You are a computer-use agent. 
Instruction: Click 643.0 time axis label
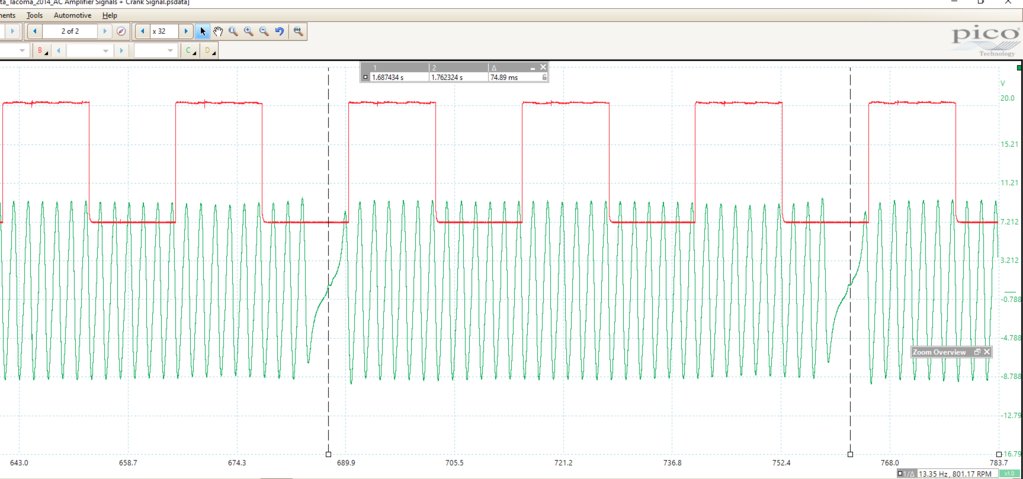click(20, 463)
